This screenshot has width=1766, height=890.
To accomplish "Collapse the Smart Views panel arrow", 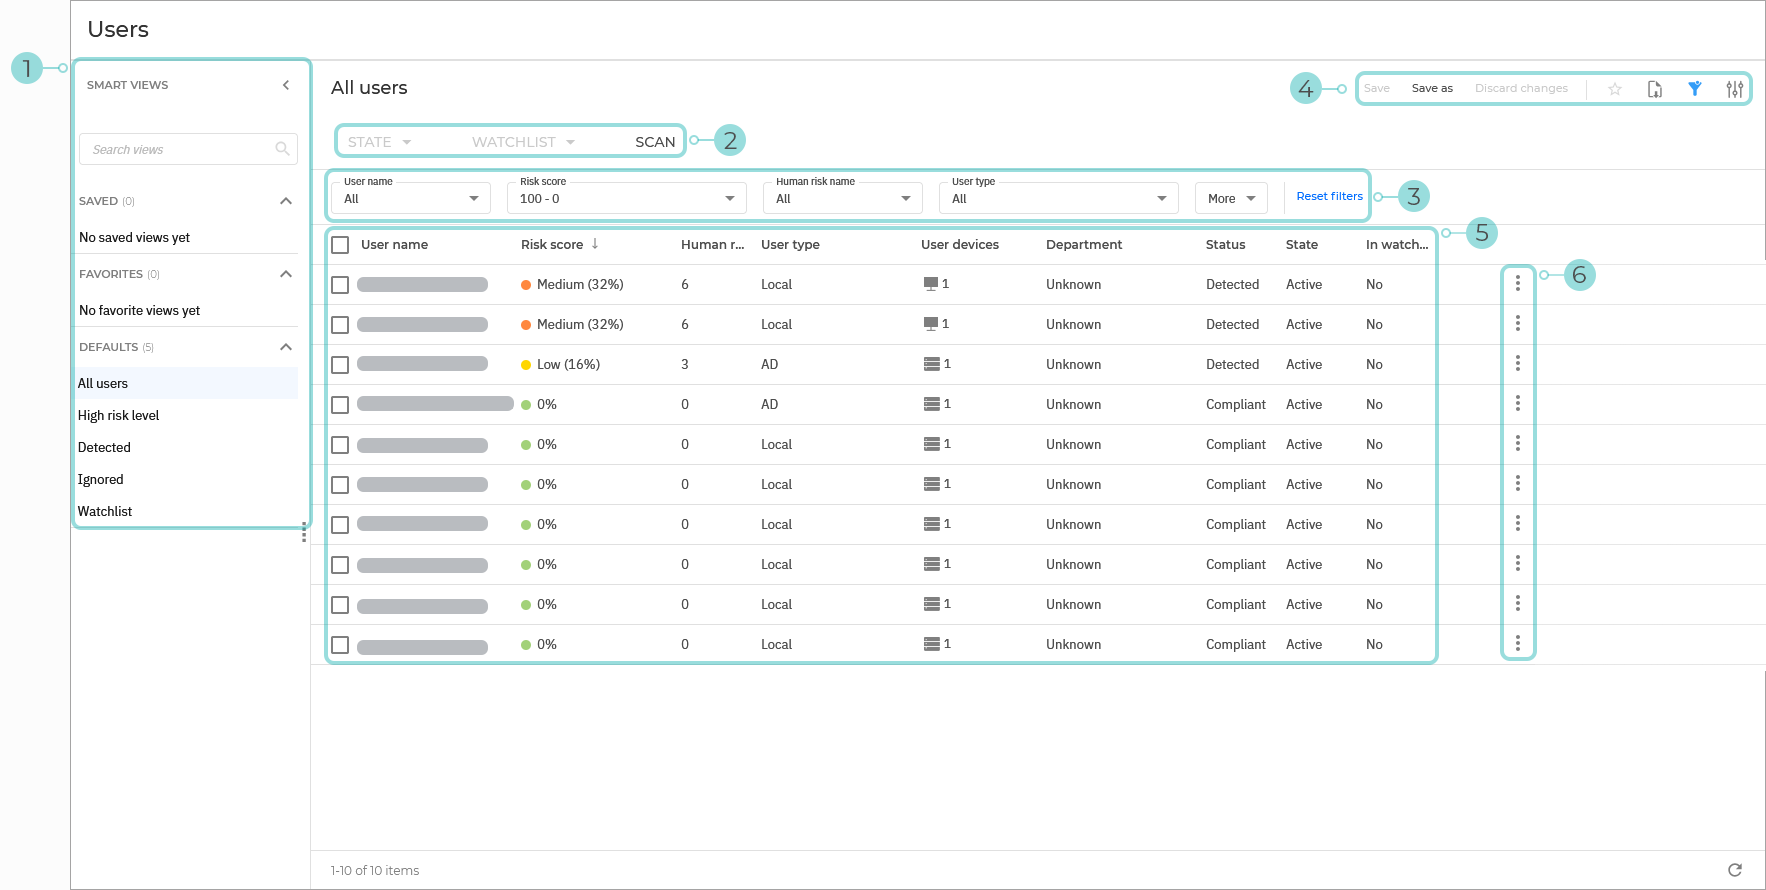I will click(x=286, y=85).
